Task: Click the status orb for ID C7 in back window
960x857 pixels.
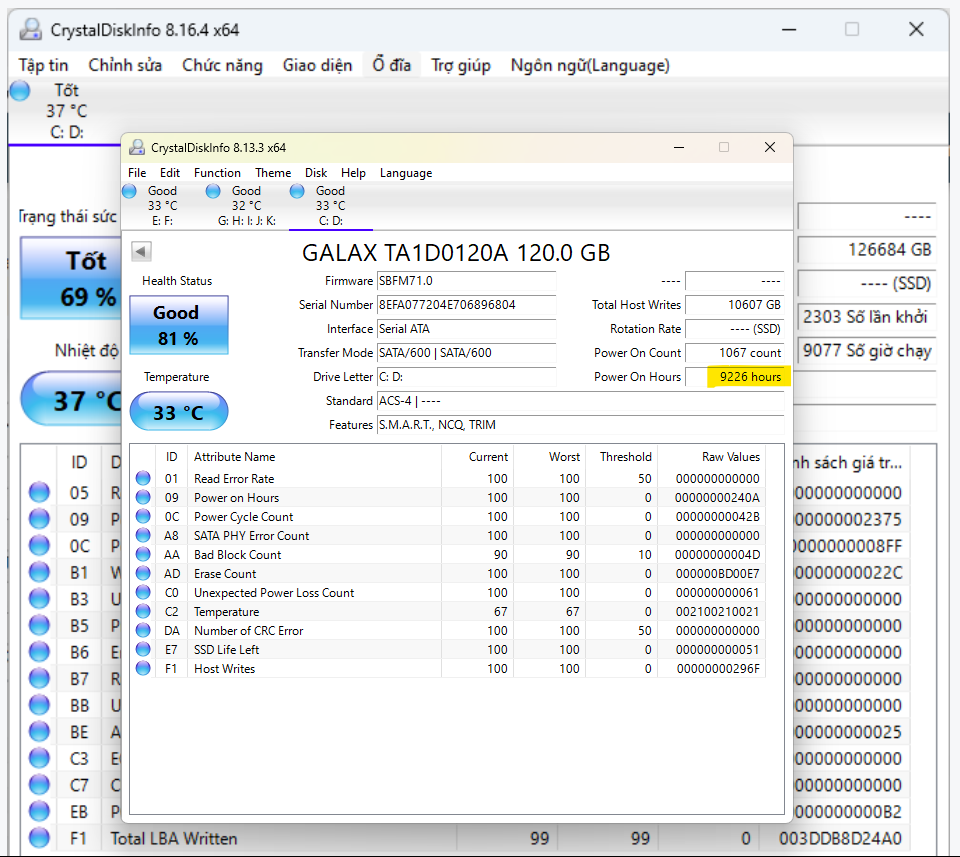Action: pos(39,785)
